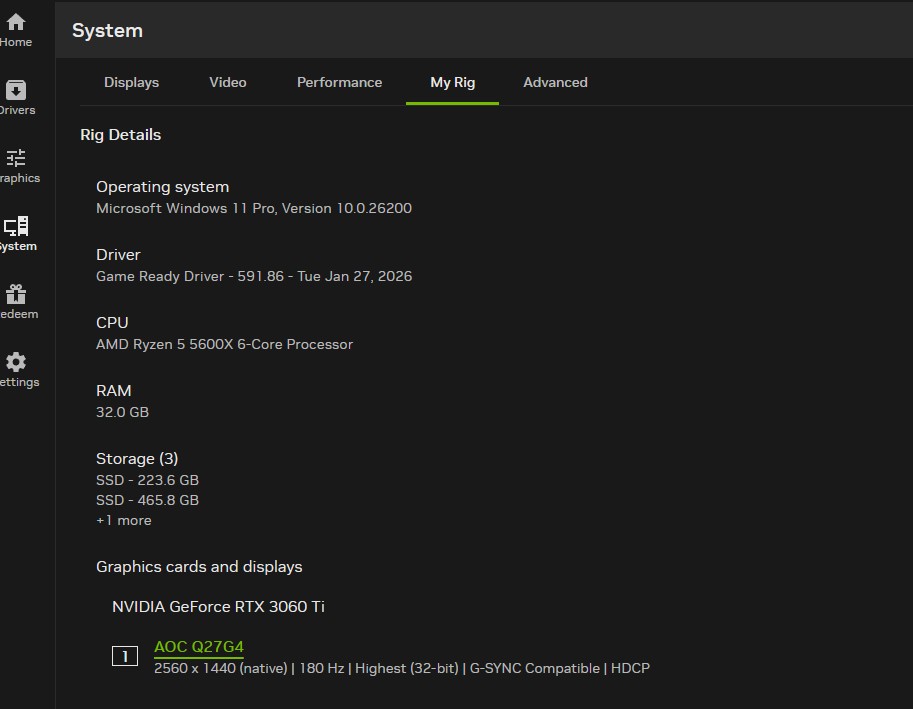913x709 pixels.
Task: Click the 'Graphics cards and displays' heading
Action: point(199,567)
